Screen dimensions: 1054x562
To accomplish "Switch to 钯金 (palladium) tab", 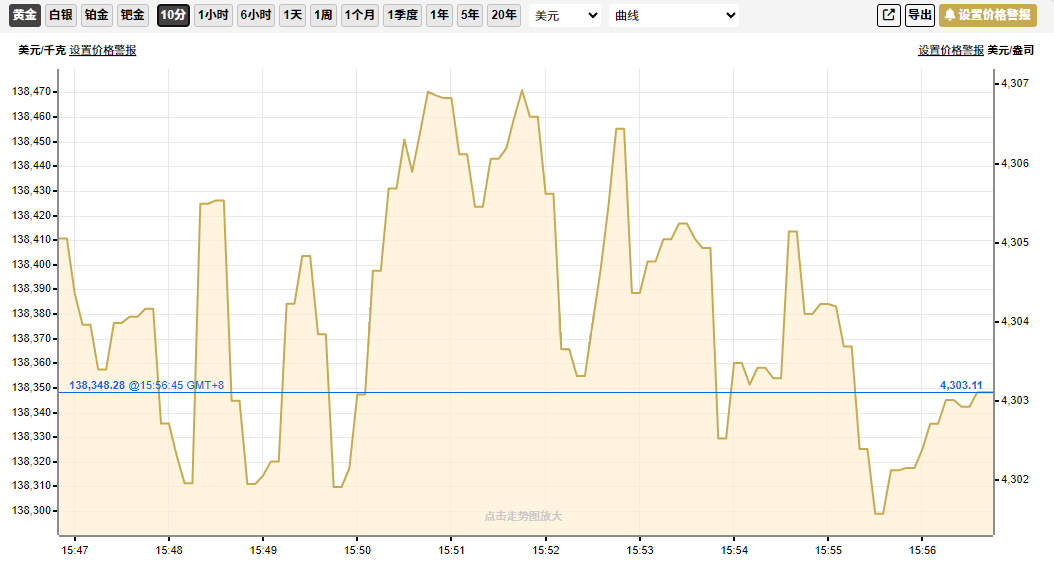I will point(132,15).
